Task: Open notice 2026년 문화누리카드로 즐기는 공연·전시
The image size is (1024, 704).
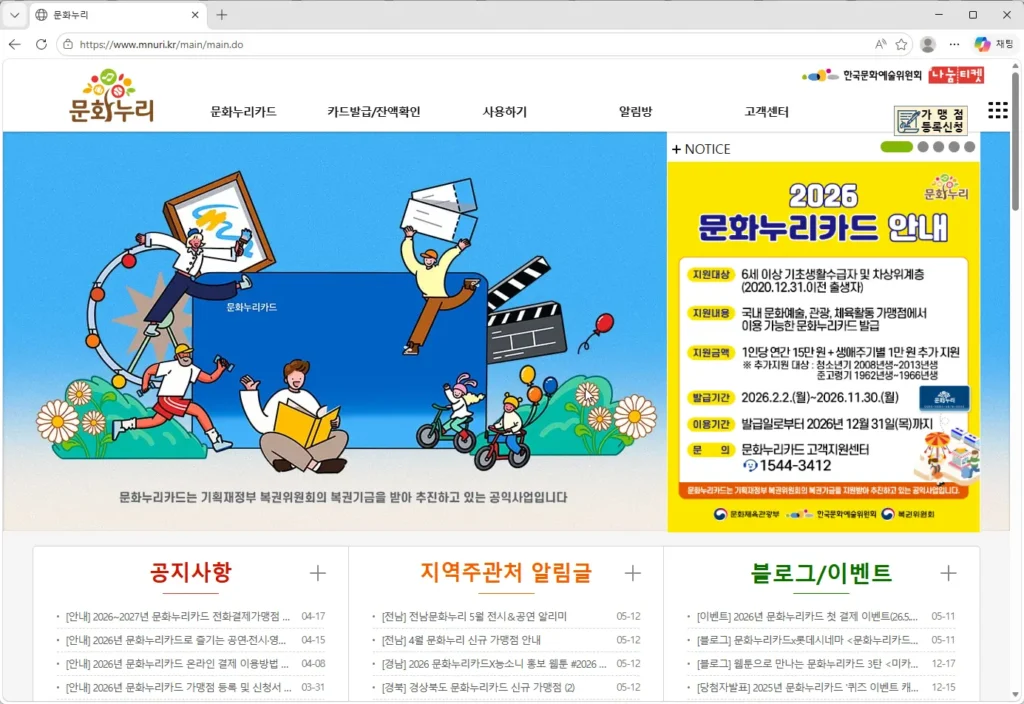Action: coord(176,640)
